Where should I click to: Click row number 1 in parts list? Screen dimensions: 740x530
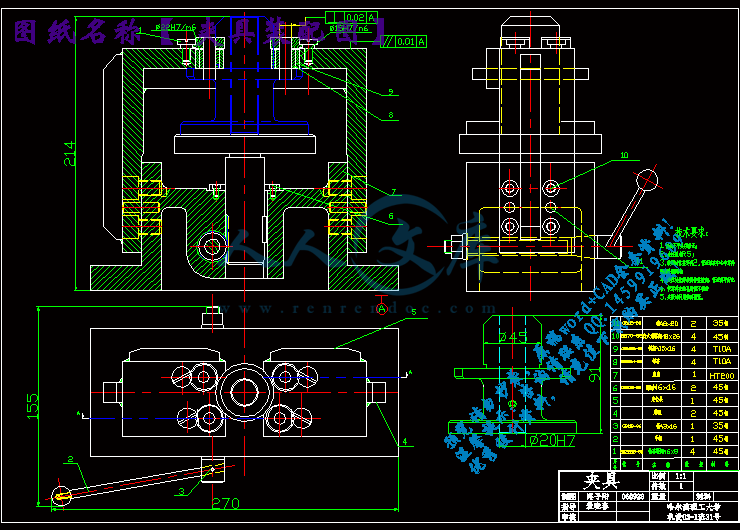pyautogui.click(x=614, y=452)
